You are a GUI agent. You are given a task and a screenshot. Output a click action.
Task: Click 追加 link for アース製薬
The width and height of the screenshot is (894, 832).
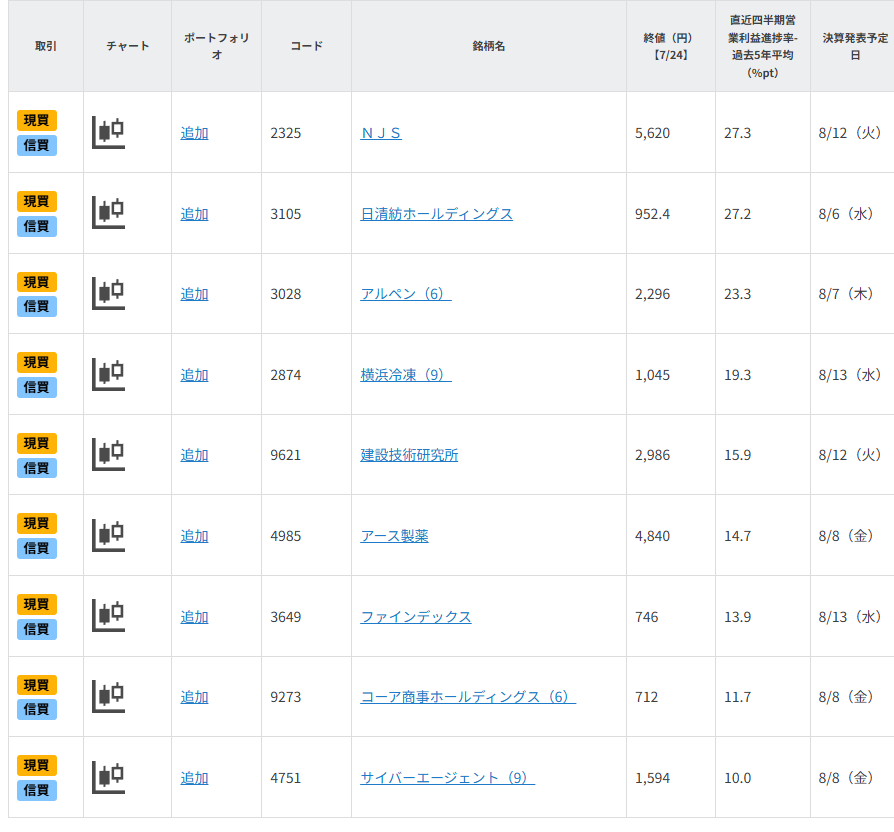point(194,536)
